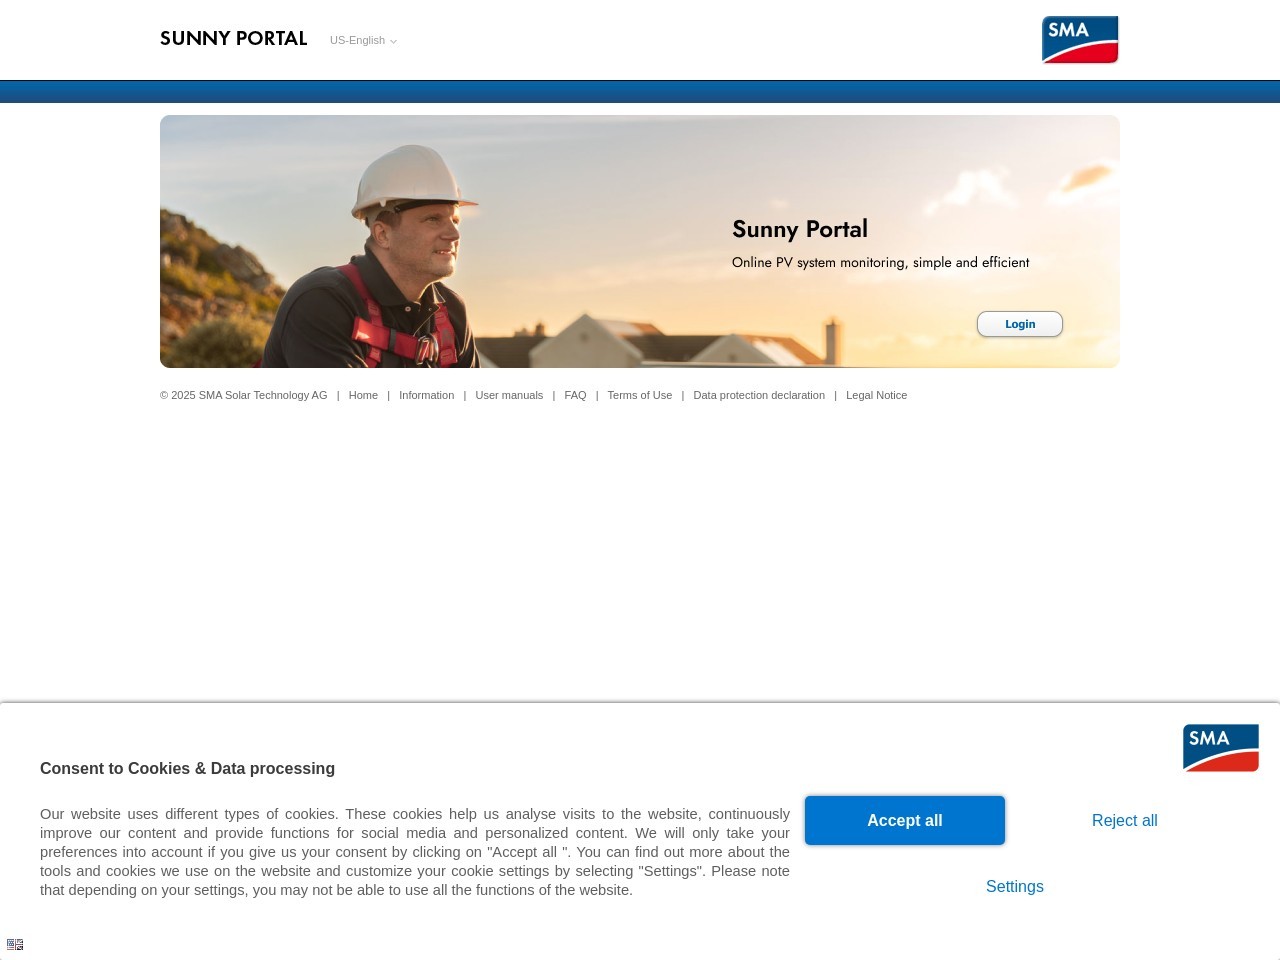View the Terms of Use
Viewport: 1280px width, 960px height.
(x=640, y=395)
